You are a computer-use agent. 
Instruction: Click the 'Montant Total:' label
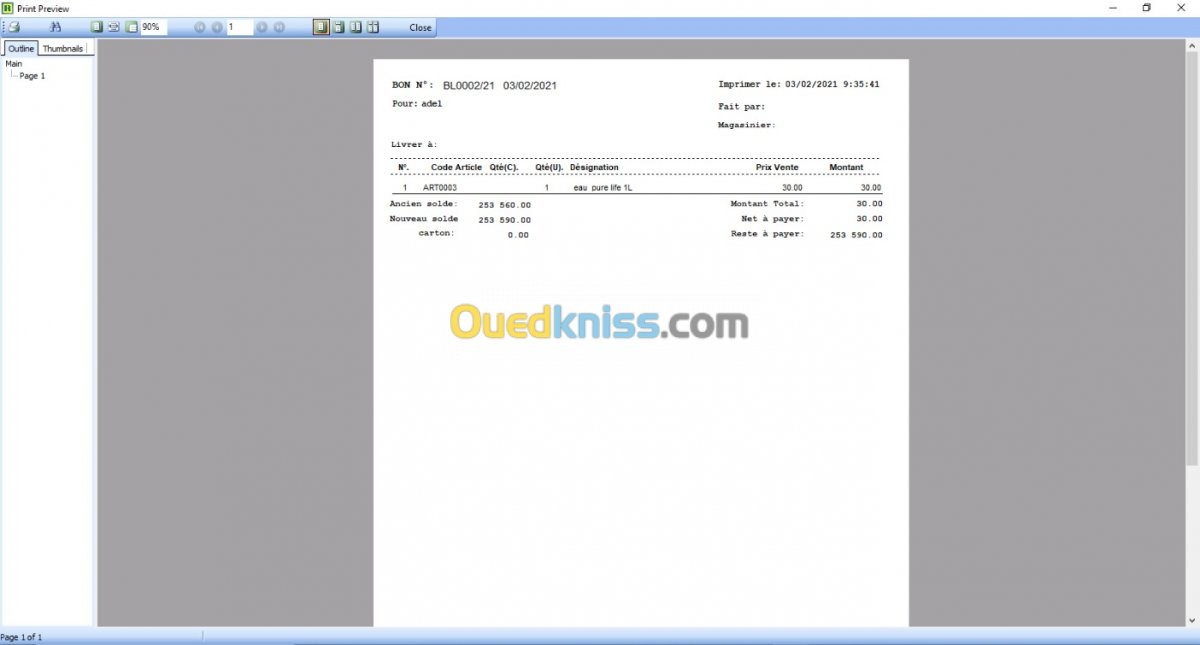[x=767, y=203]
